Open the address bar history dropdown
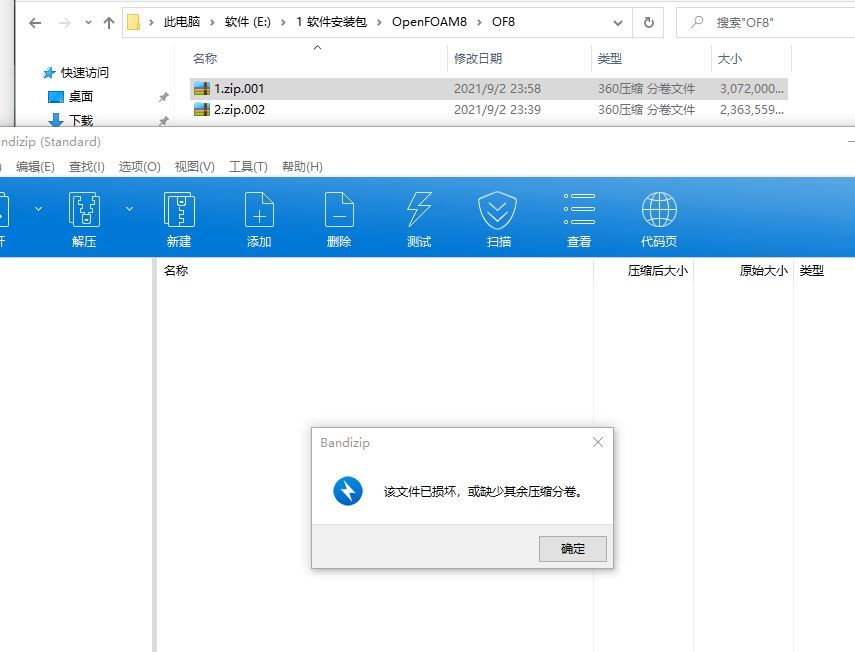The width and height of the screenshot is (855, 652). [x=618, y=23]
